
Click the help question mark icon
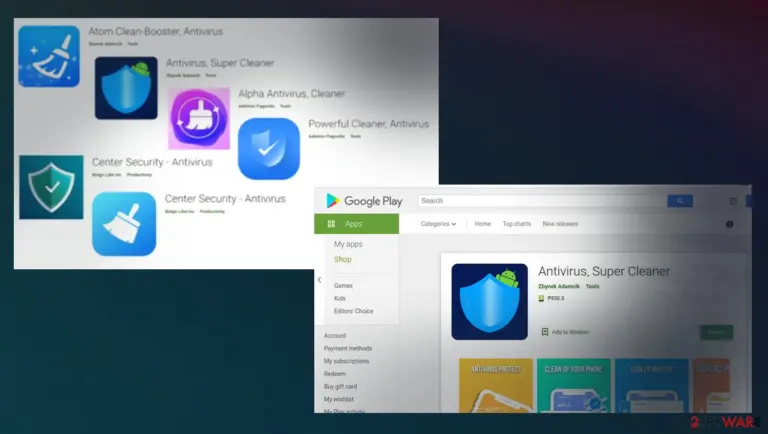pyautogui.click(x=729, y=224)
